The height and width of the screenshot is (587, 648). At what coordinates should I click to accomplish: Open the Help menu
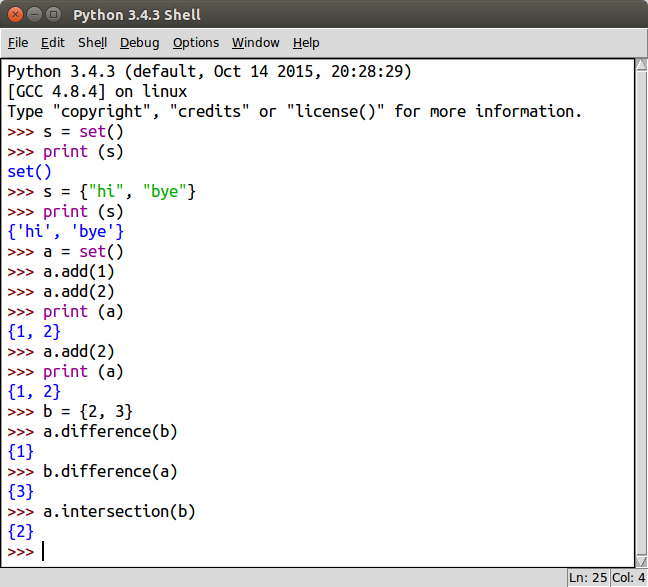point(306,42)
